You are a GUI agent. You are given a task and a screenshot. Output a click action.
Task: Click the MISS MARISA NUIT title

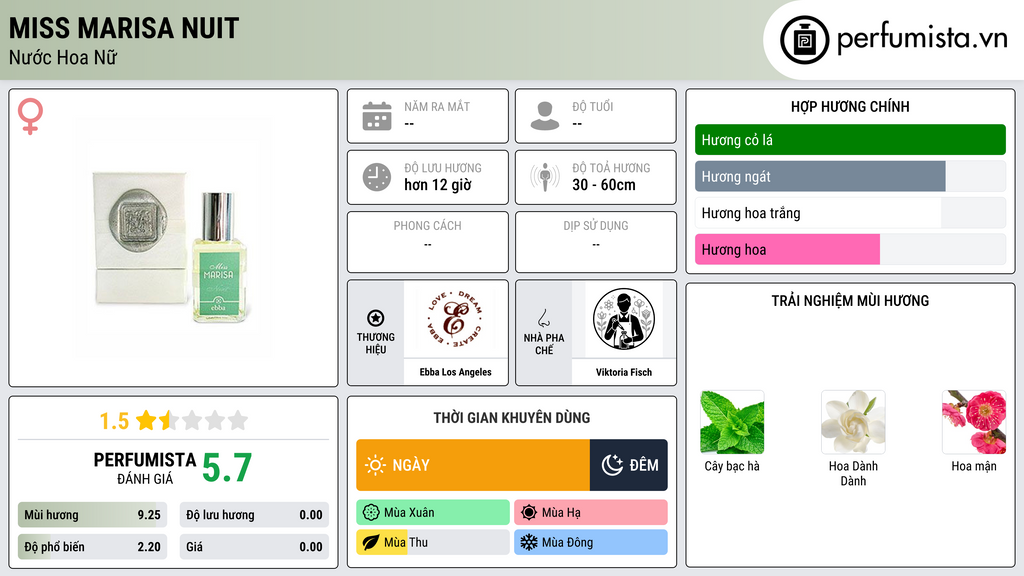[x=124, y=28]
